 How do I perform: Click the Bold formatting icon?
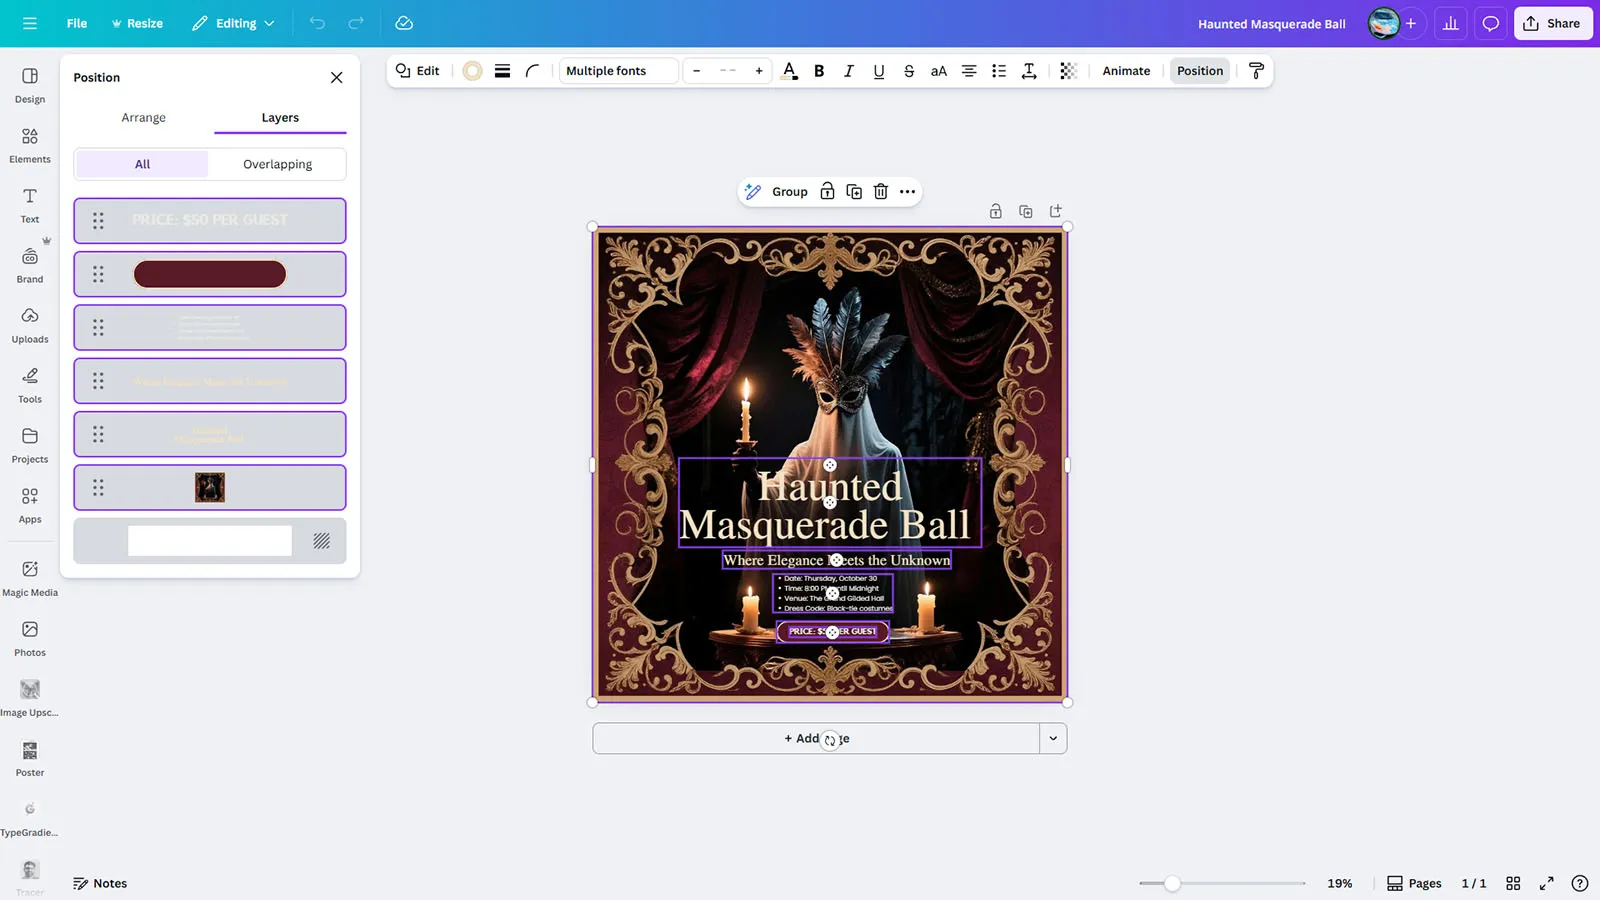[x=819, y=71]
